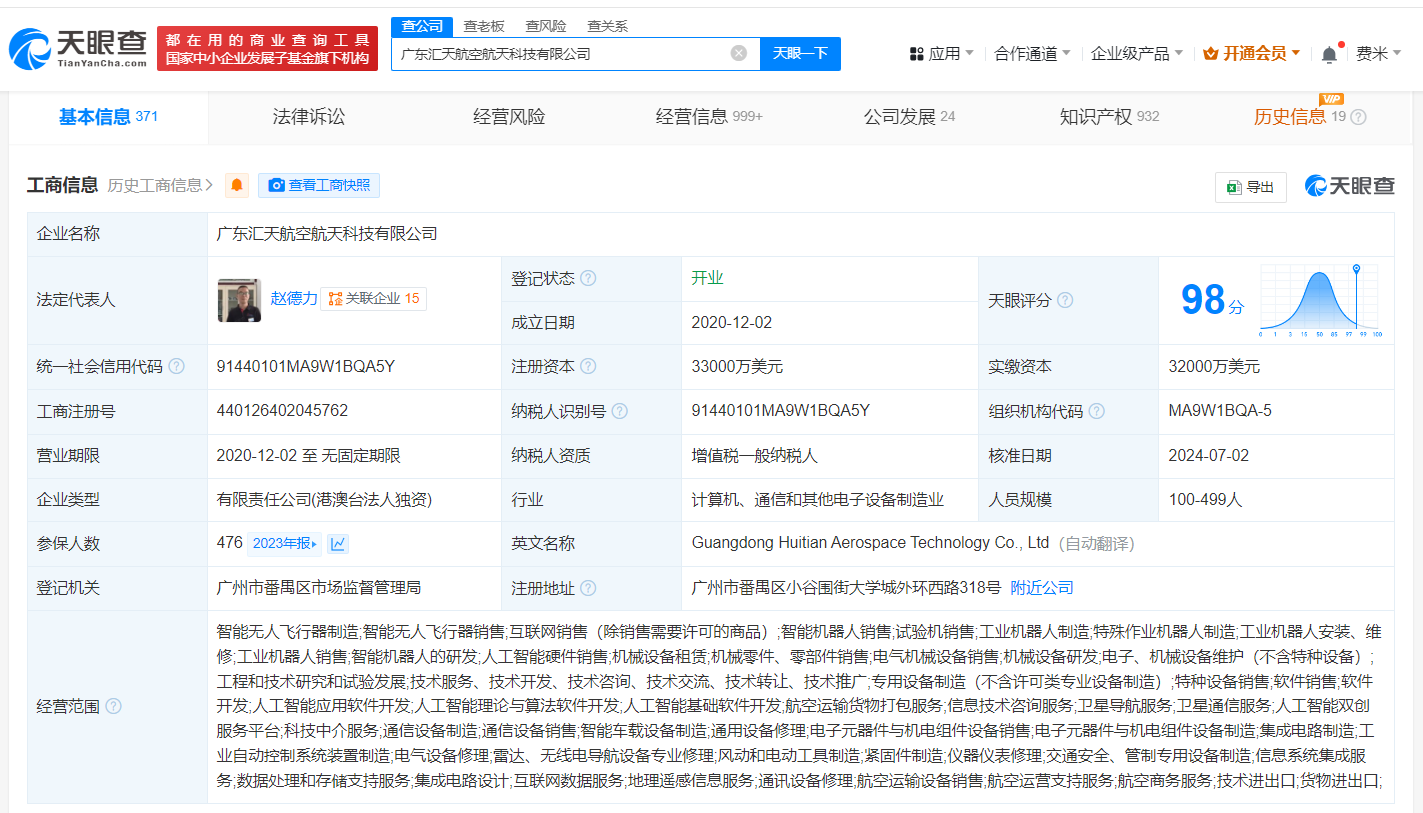Image resolution: width=1423 pixels, height=813 pixels.
Task: Open the 合作通道 dropdown
Action: (x=1032, y=54)
